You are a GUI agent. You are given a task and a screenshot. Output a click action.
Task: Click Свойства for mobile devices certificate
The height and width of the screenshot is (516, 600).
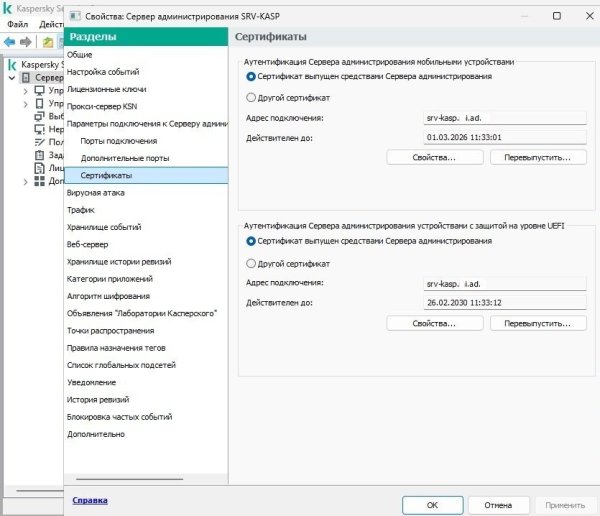435,157
